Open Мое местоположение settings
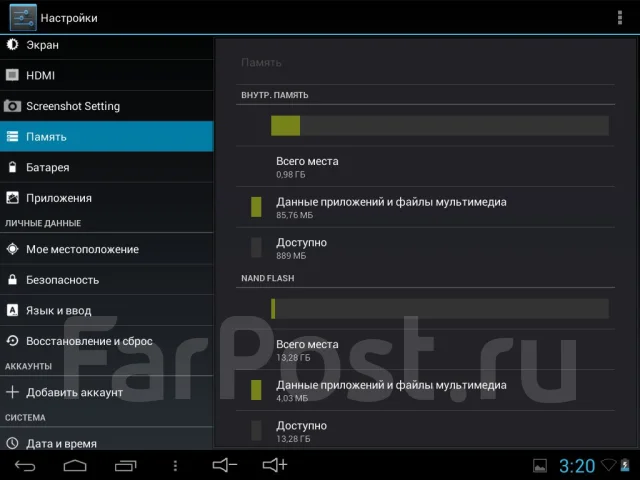 pos(107,249)
